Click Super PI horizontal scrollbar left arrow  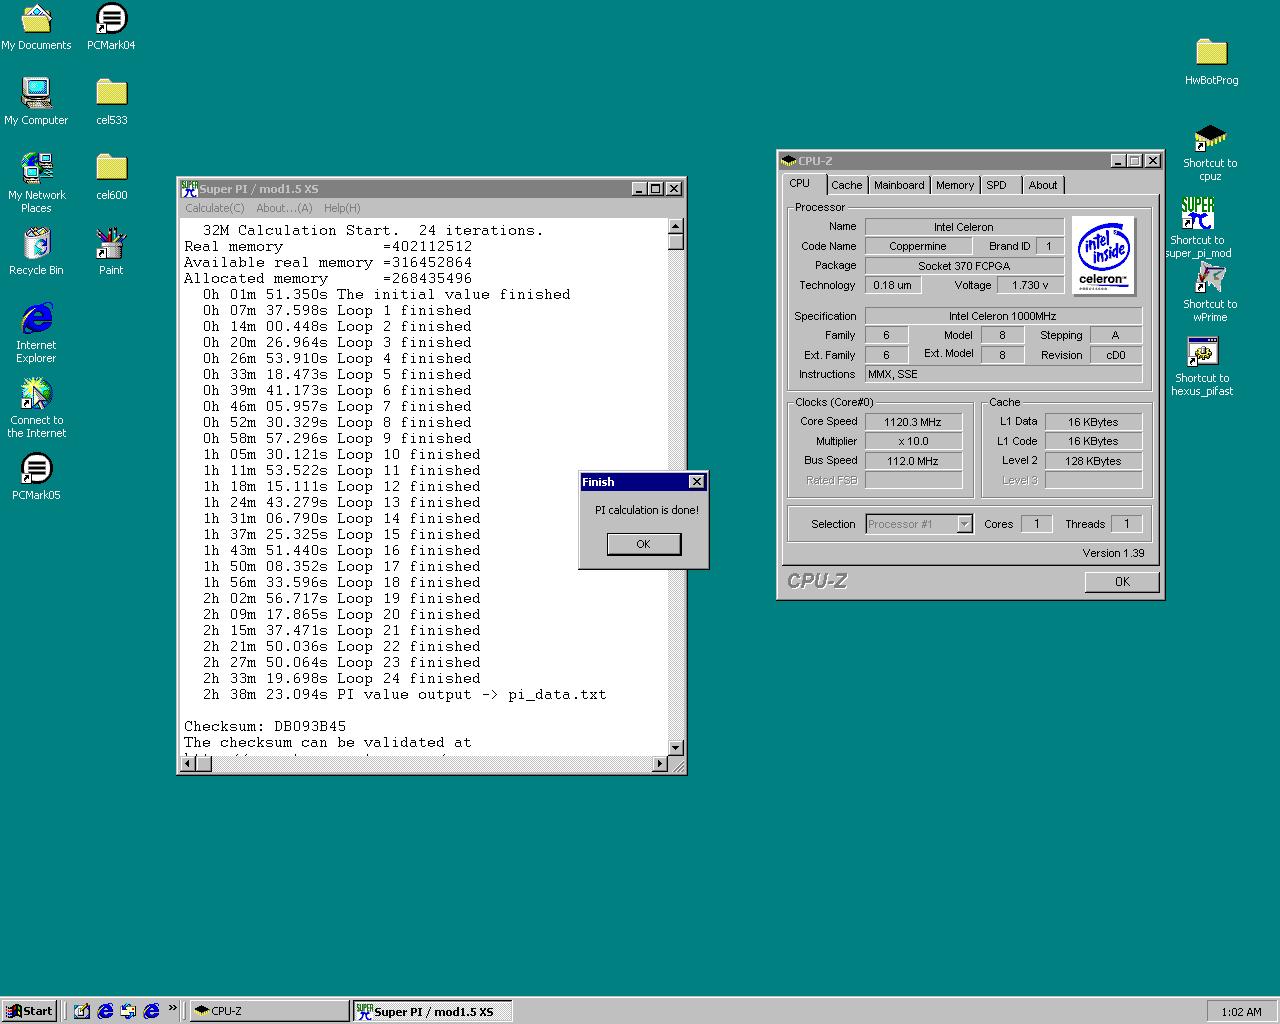point(187,764)
